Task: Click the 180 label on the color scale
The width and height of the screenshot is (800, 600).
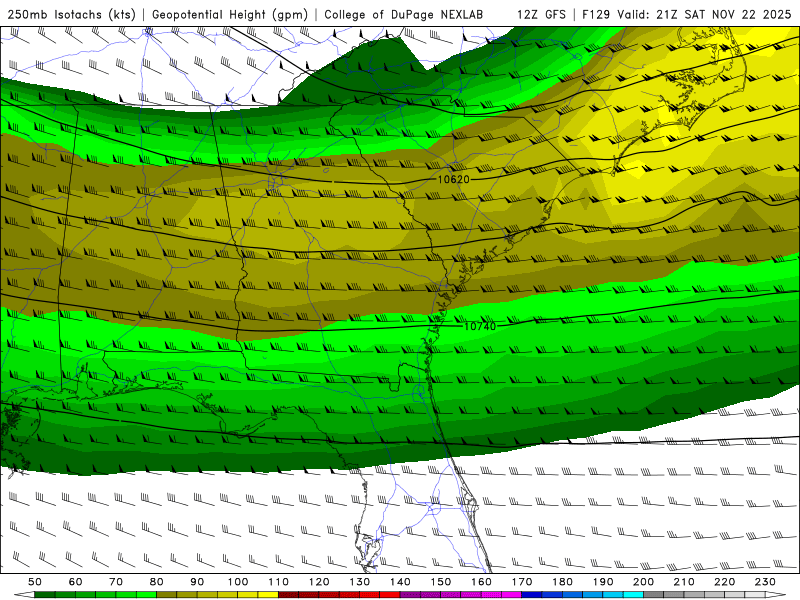Action: click(x=562, y=582)
